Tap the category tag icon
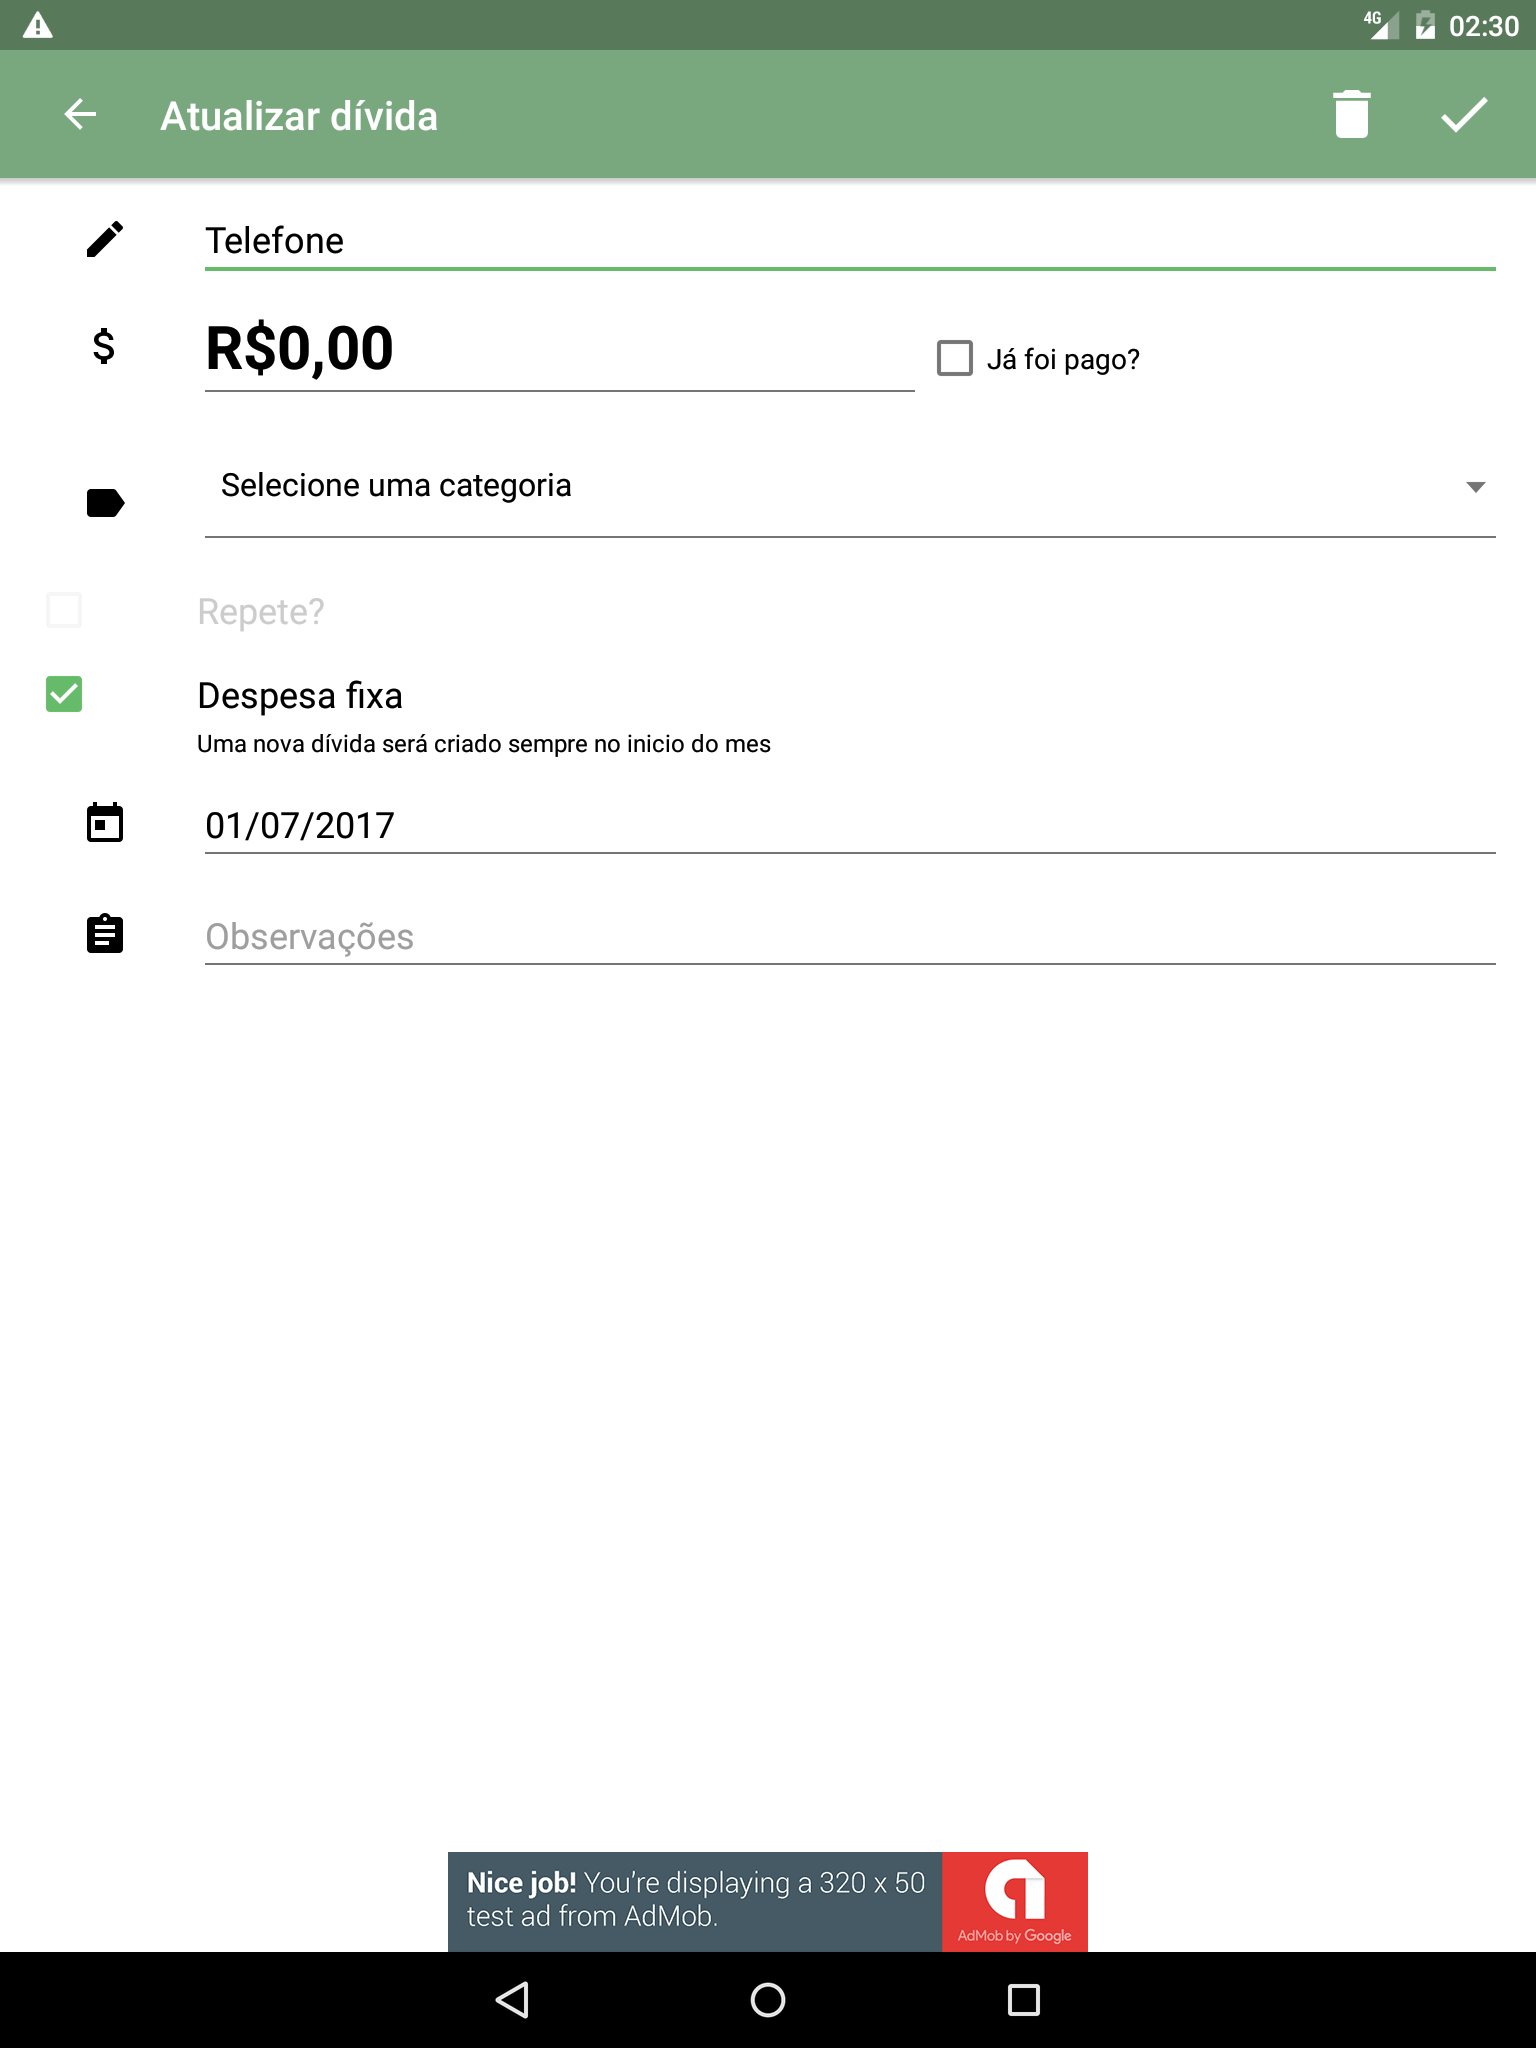This screenshot has height=2048, width=1536. pyautogui.click(x=105, y=502)
